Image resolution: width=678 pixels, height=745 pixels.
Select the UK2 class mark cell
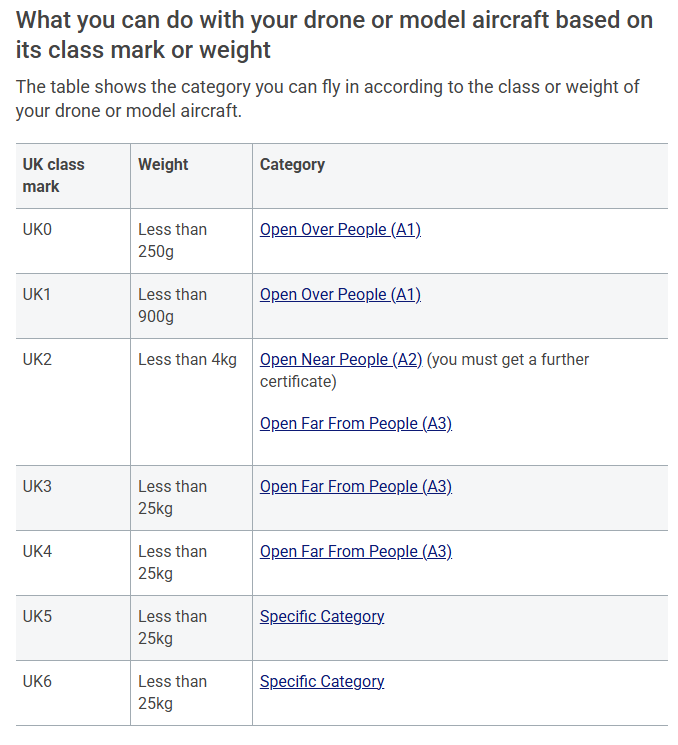(x=37, y=360)
